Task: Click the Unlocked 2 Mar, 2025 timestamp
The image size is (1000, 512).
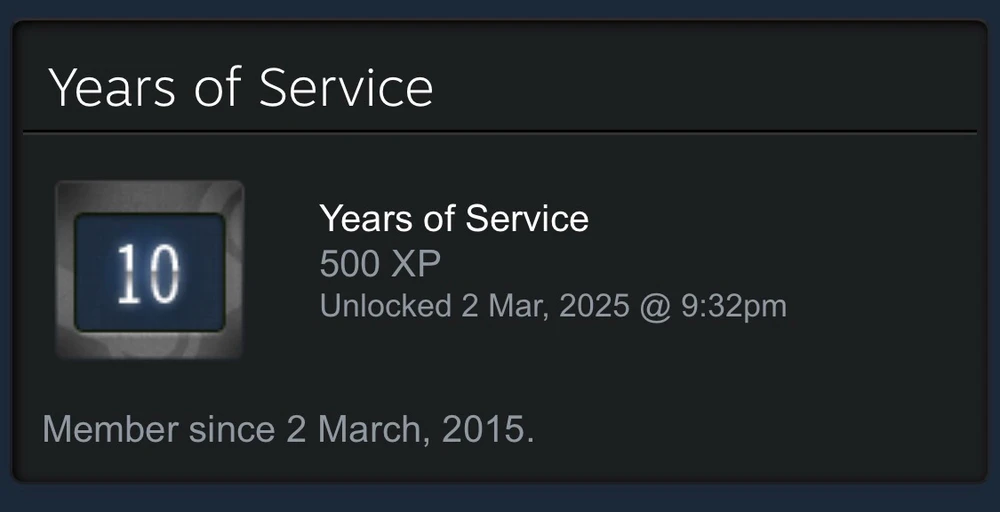Action: [553, 306]
